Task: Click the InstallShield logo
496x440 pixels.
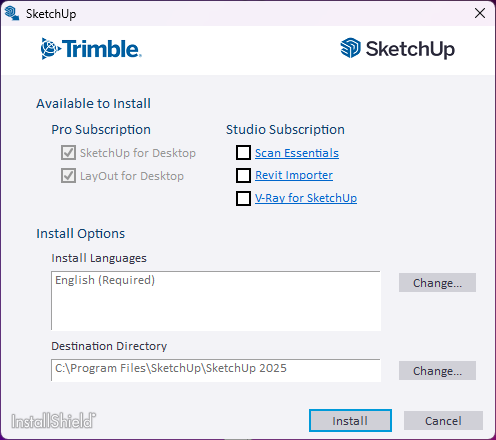Action: (54, 421)
